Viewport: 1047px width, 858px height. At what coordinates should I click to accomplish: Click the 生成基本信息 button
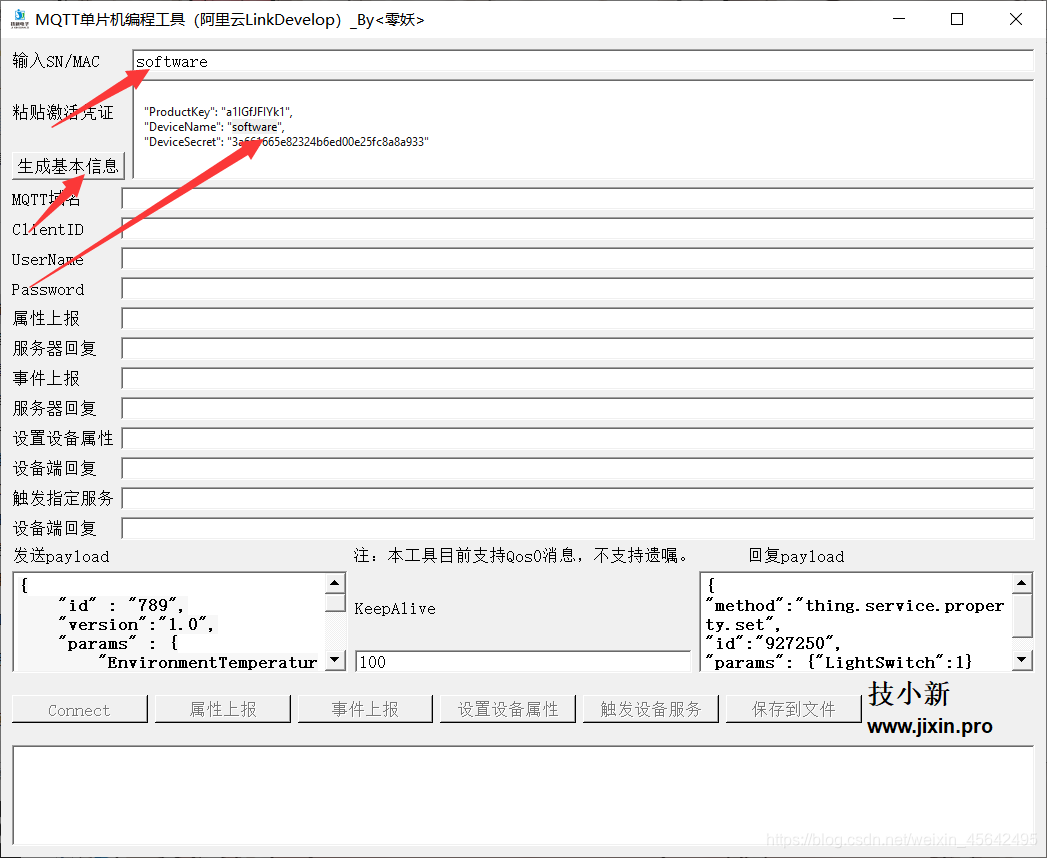click(x=68, y=166)
